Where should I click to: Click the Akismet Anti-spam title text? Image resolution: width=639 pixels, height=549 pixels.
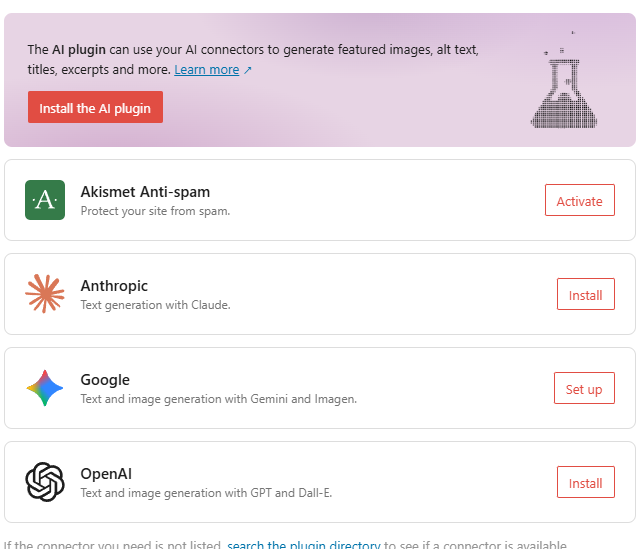[145, 192]
